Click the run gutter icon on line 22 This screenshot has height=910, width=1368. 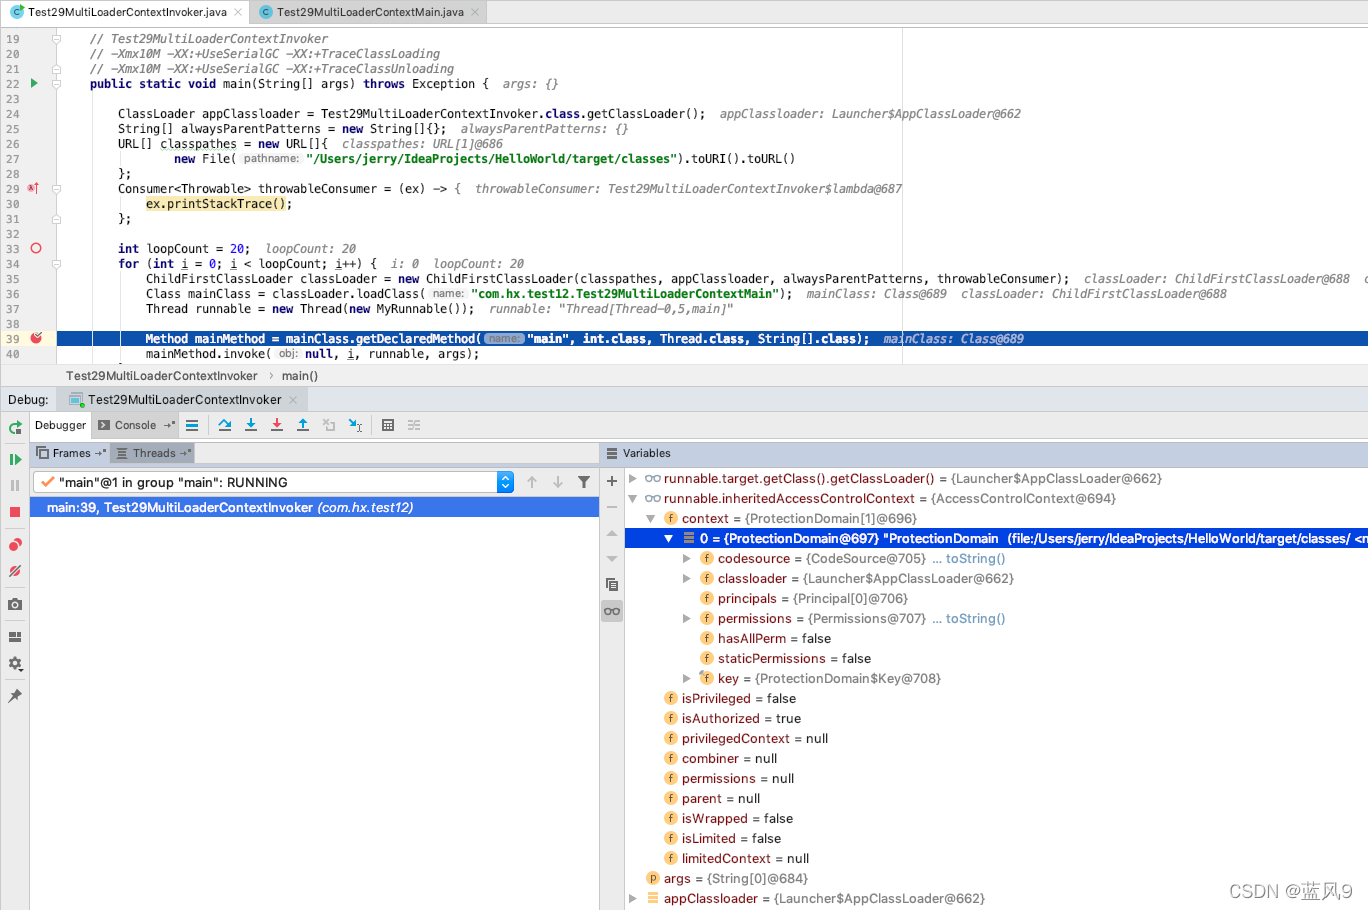[34, 83]
